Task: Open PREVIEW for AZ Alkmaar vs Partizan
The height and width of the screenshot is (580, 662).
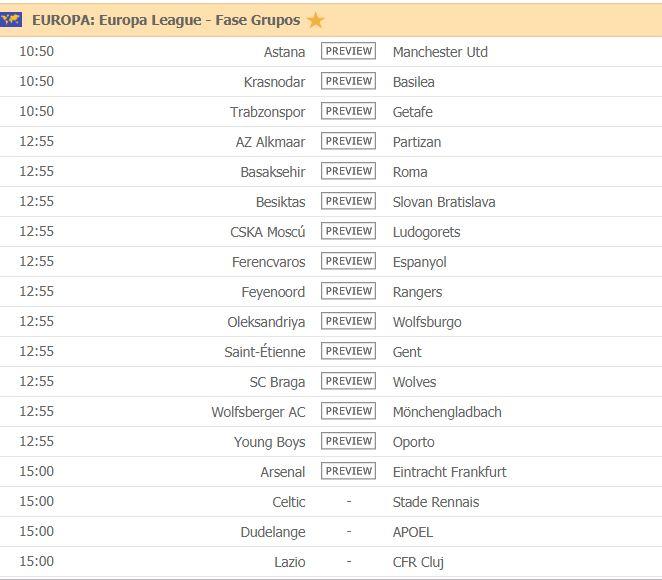Action: [x=348, y=141]
